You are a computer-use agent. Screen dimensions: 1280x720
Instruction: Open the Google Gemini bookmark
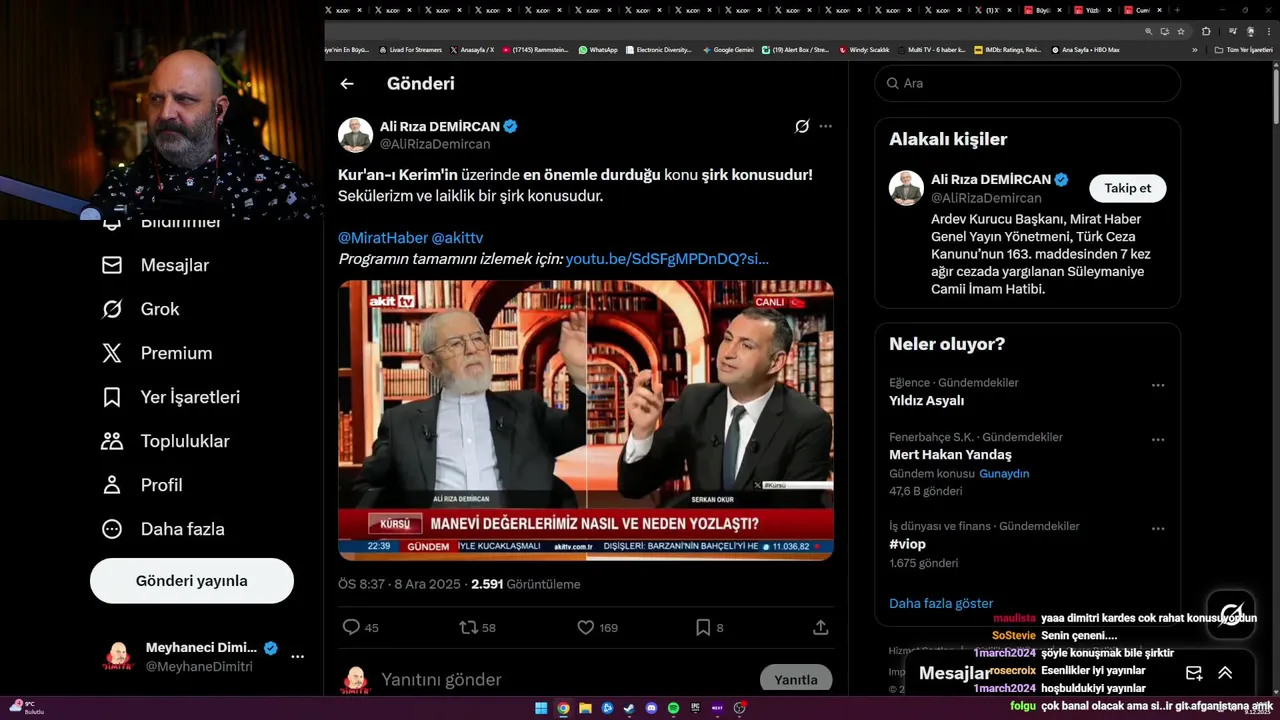[x=728, y=49]
